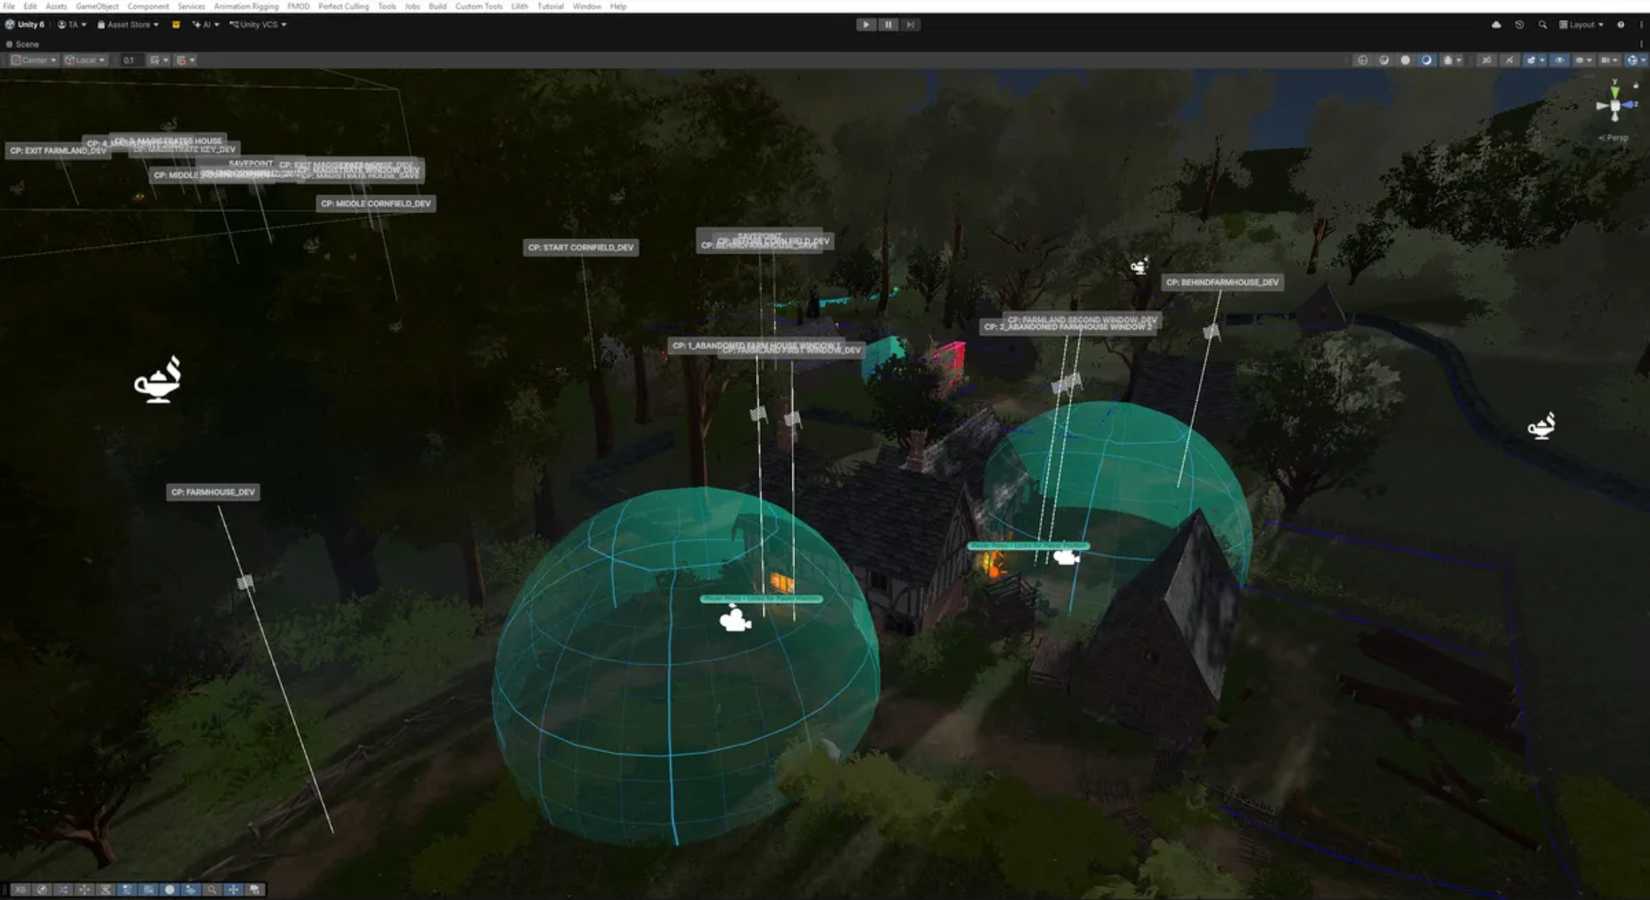Open the Unity VCS dropdown
This screenshot has height=900, width=1650.
(x=258, y=24)
